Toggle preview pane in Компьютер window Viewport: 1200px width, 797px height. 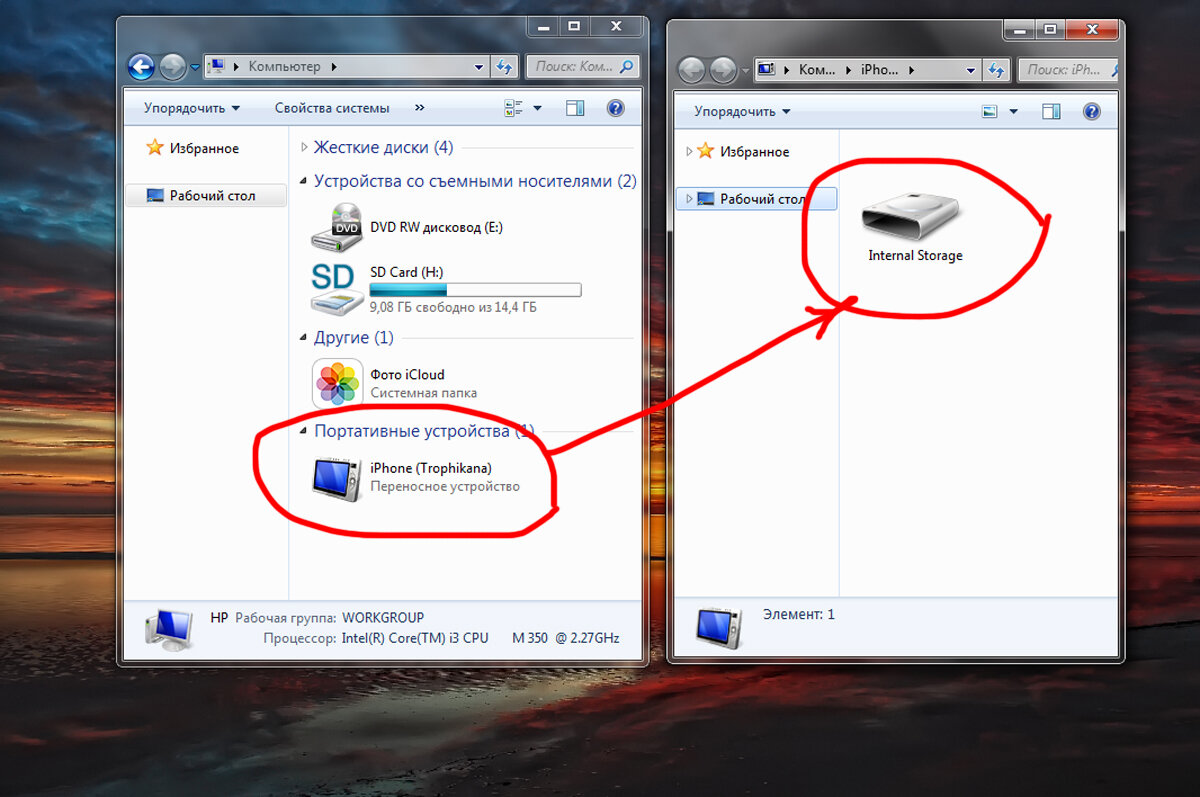point(575,108)
